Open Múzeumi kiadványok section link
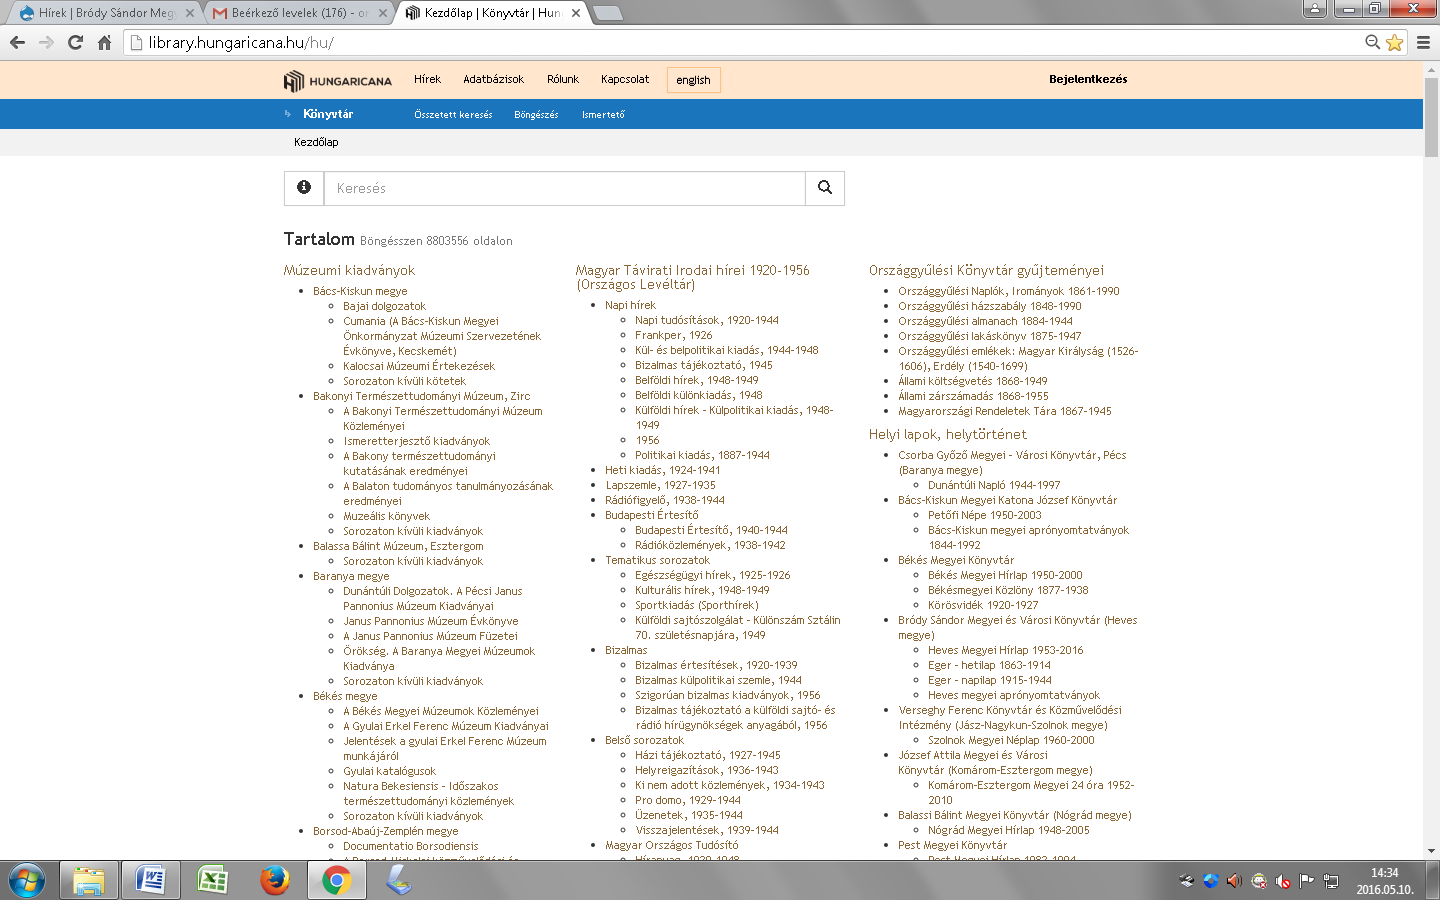The height and width of the screenshot is (900, 1440). click(349, 270)
